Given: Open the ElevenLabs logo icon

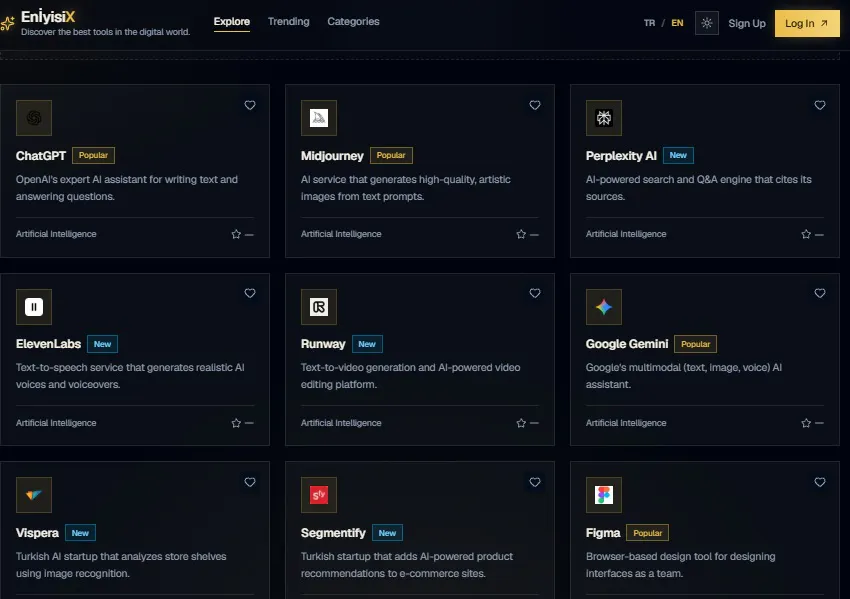Looking at the screenshot, I should (x=34, y=307).
